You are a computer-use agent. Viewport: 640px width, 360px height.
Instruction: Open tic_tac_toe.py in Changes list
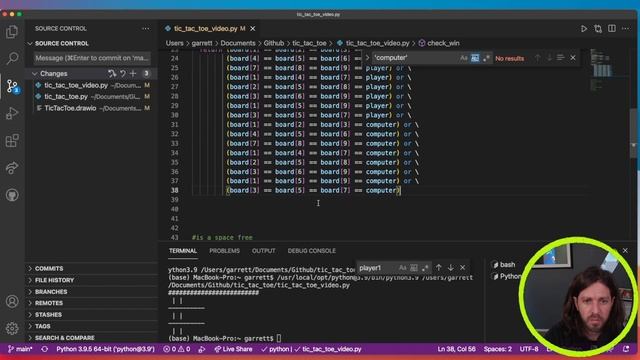(x=92, y=97)
